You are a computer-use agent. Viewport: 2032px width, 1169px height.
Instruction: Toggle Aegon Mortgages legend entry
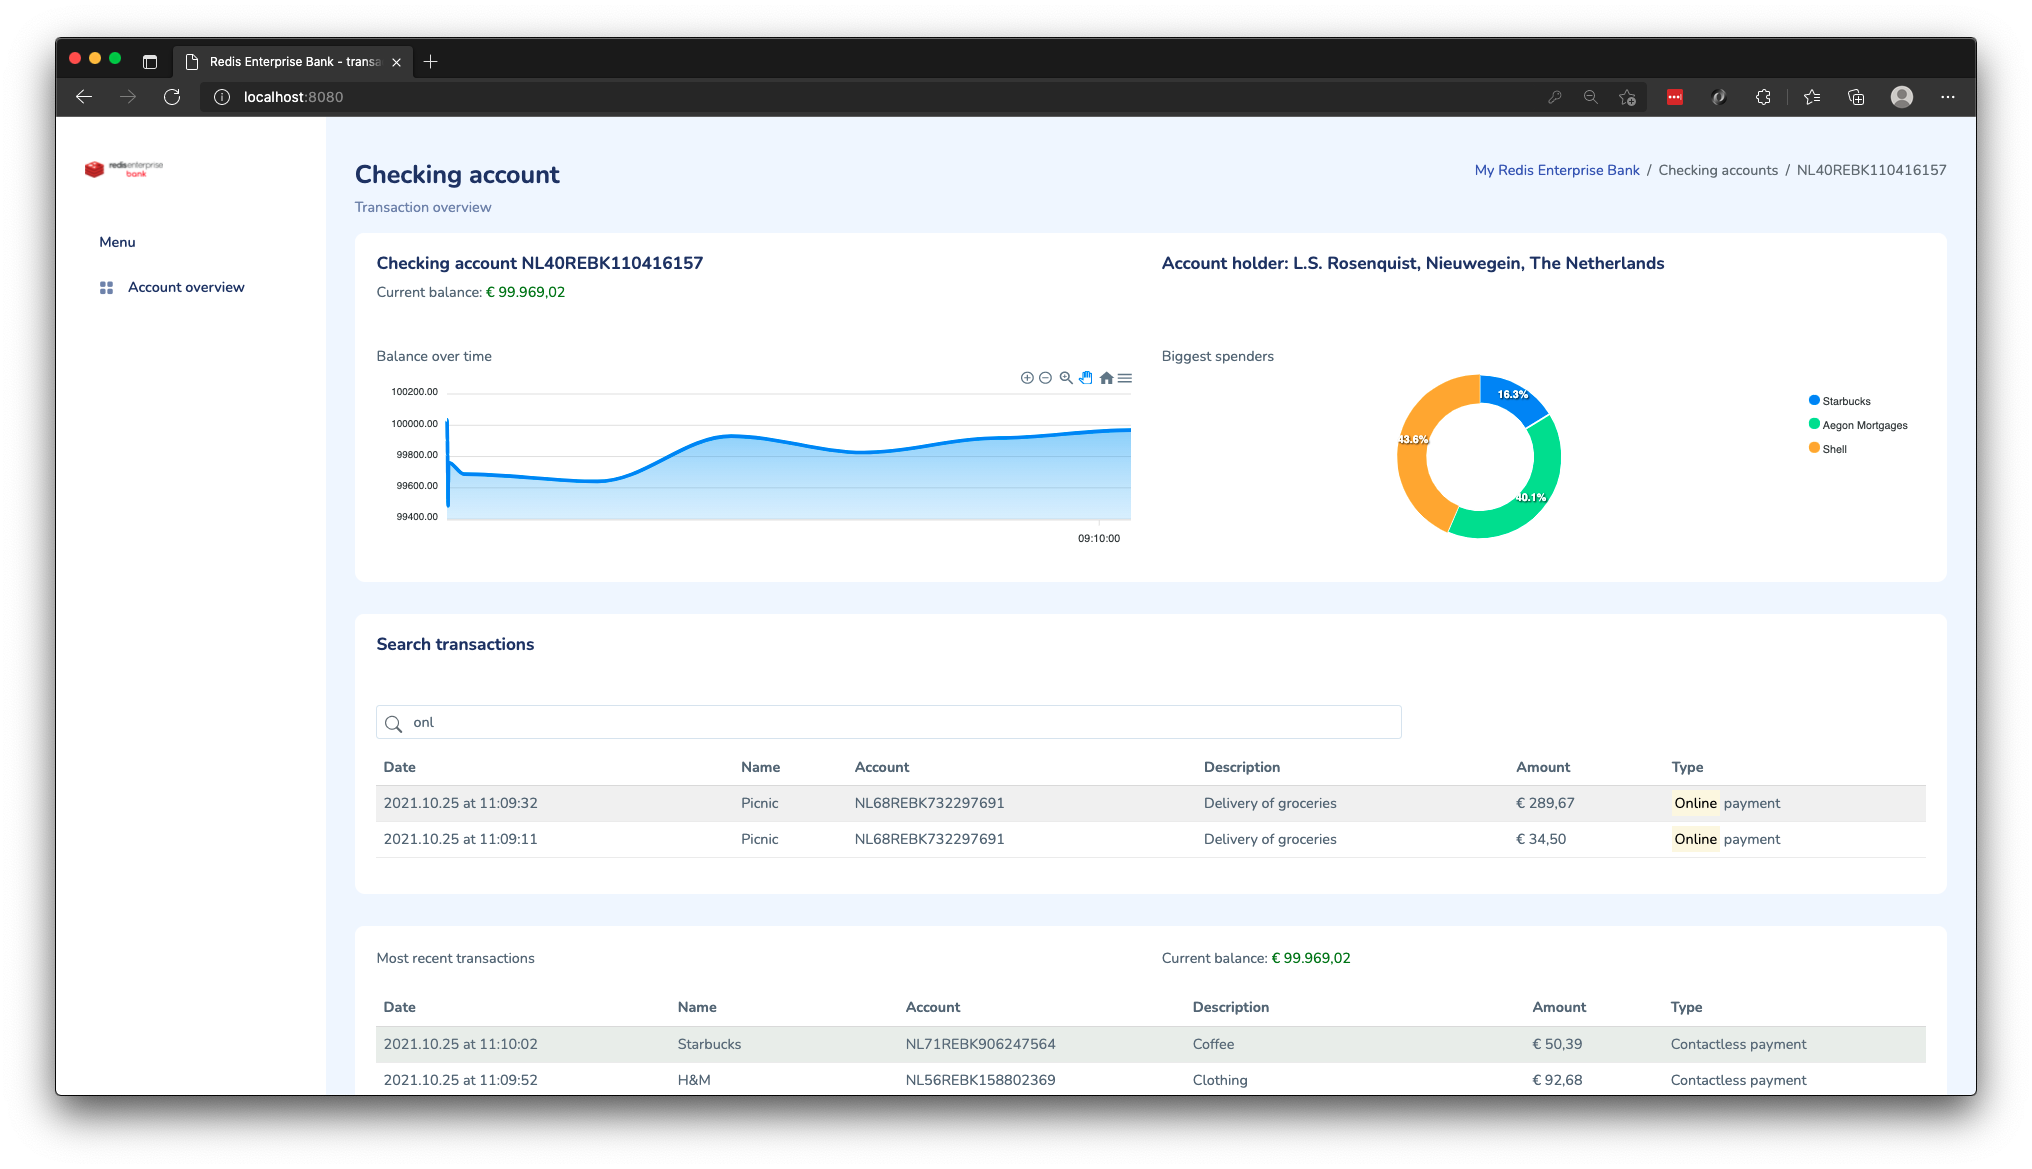point(1864,425)
